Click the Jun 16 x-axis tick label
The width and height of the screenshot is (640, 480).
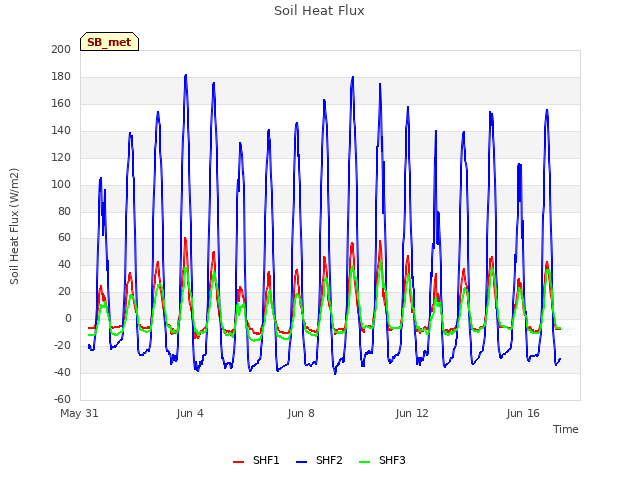coord(523,413)
